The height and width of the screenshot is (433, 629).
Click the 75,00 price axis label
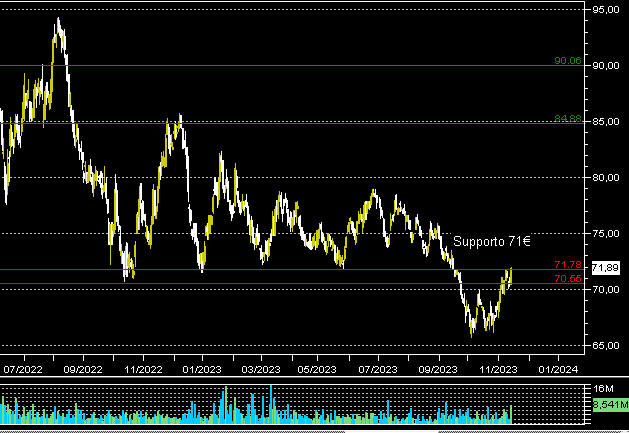606,234
